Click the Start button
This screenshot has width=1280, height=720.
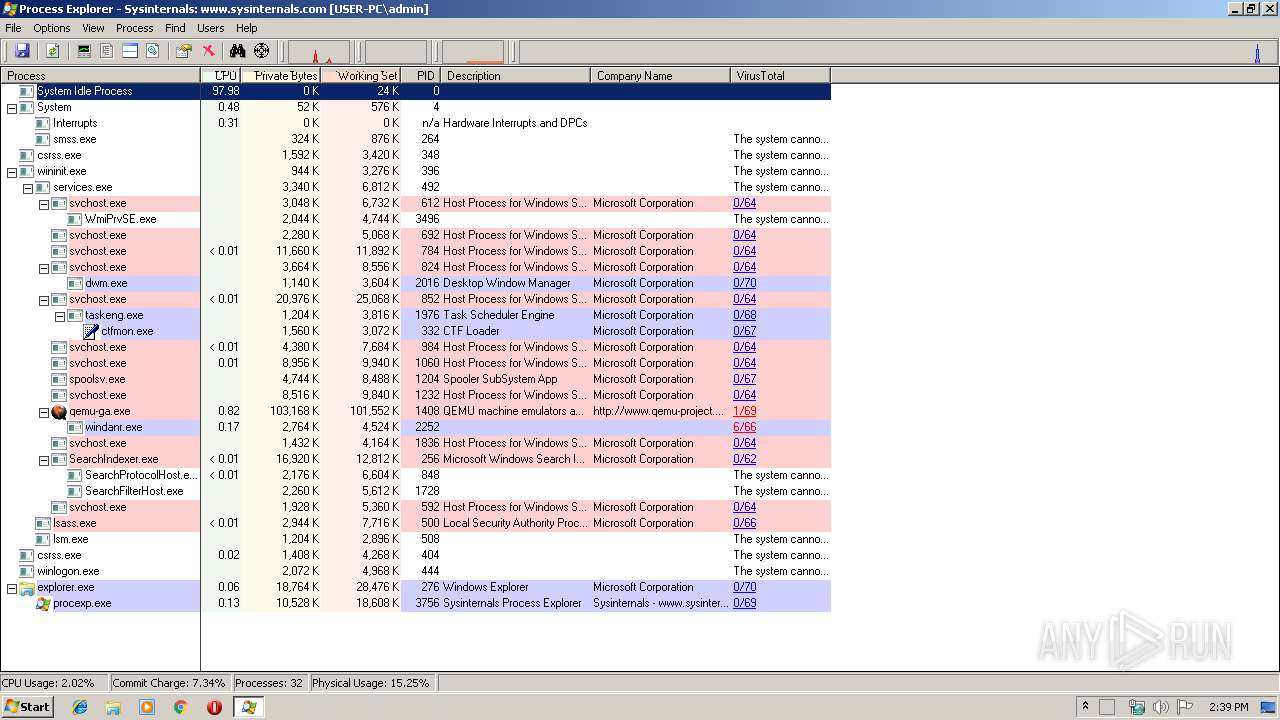[x=27, y=707]
